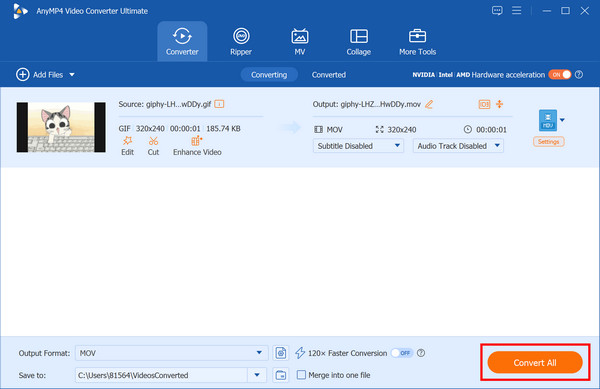
Task: Switch to the Ripper tab
Action: point(241,41)
